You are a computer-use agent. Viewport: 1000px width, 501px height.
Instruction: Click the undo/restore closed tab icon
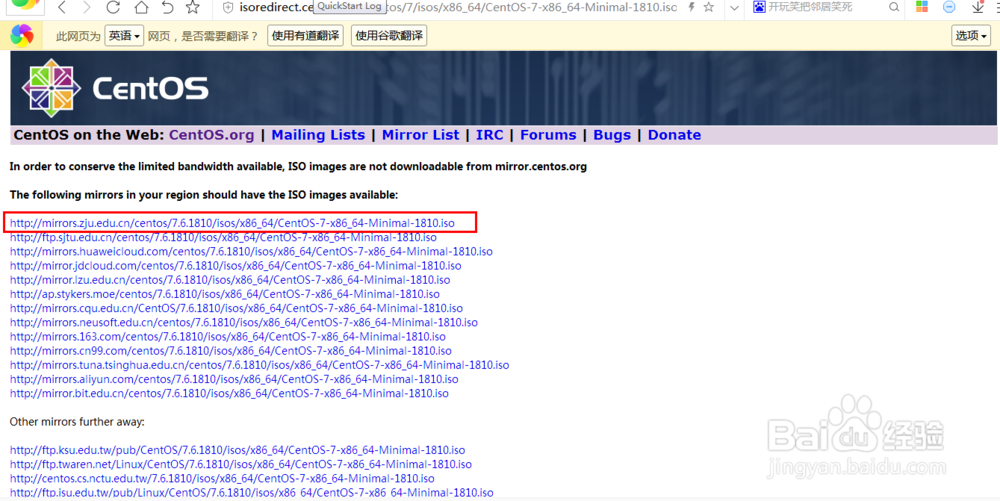click(167, 7)
